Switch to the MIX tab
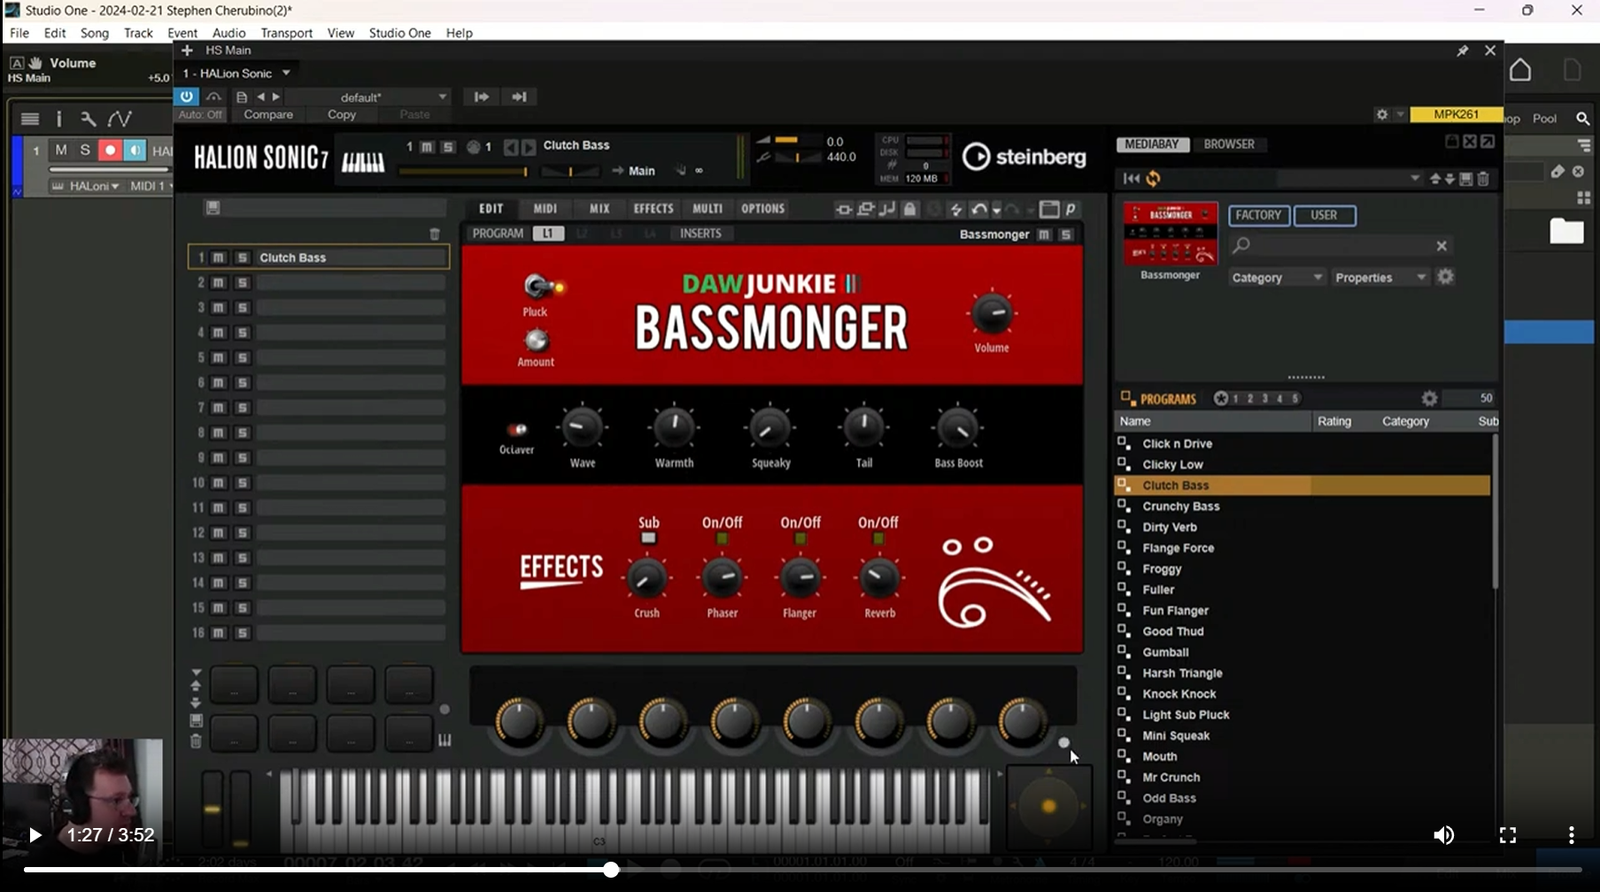This screenshot has height=892, width=1600. tap(599, 208)
